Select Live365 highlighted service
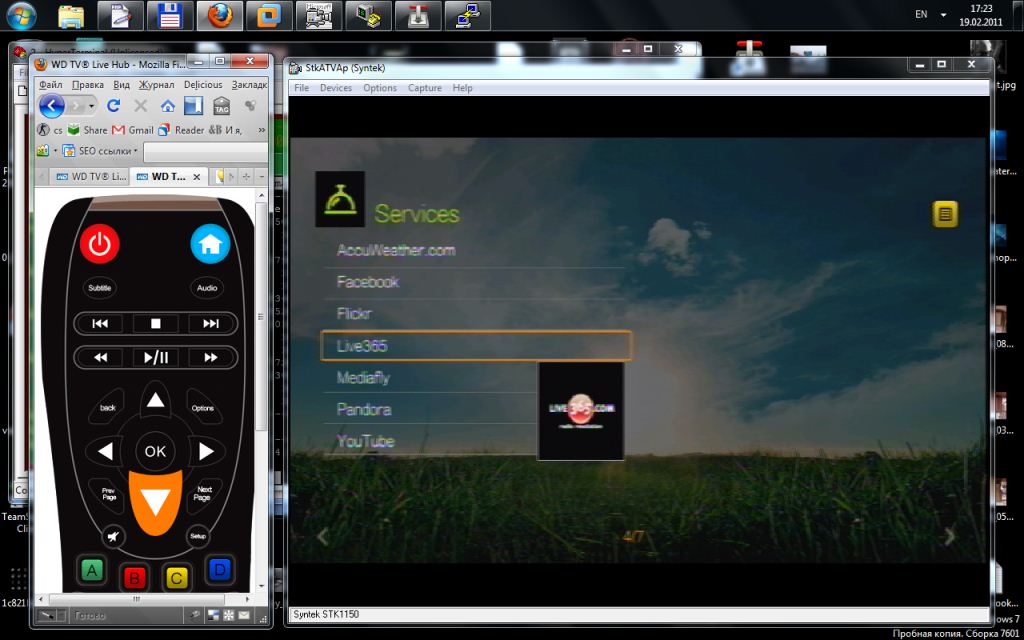 click(x=476, y=346)
